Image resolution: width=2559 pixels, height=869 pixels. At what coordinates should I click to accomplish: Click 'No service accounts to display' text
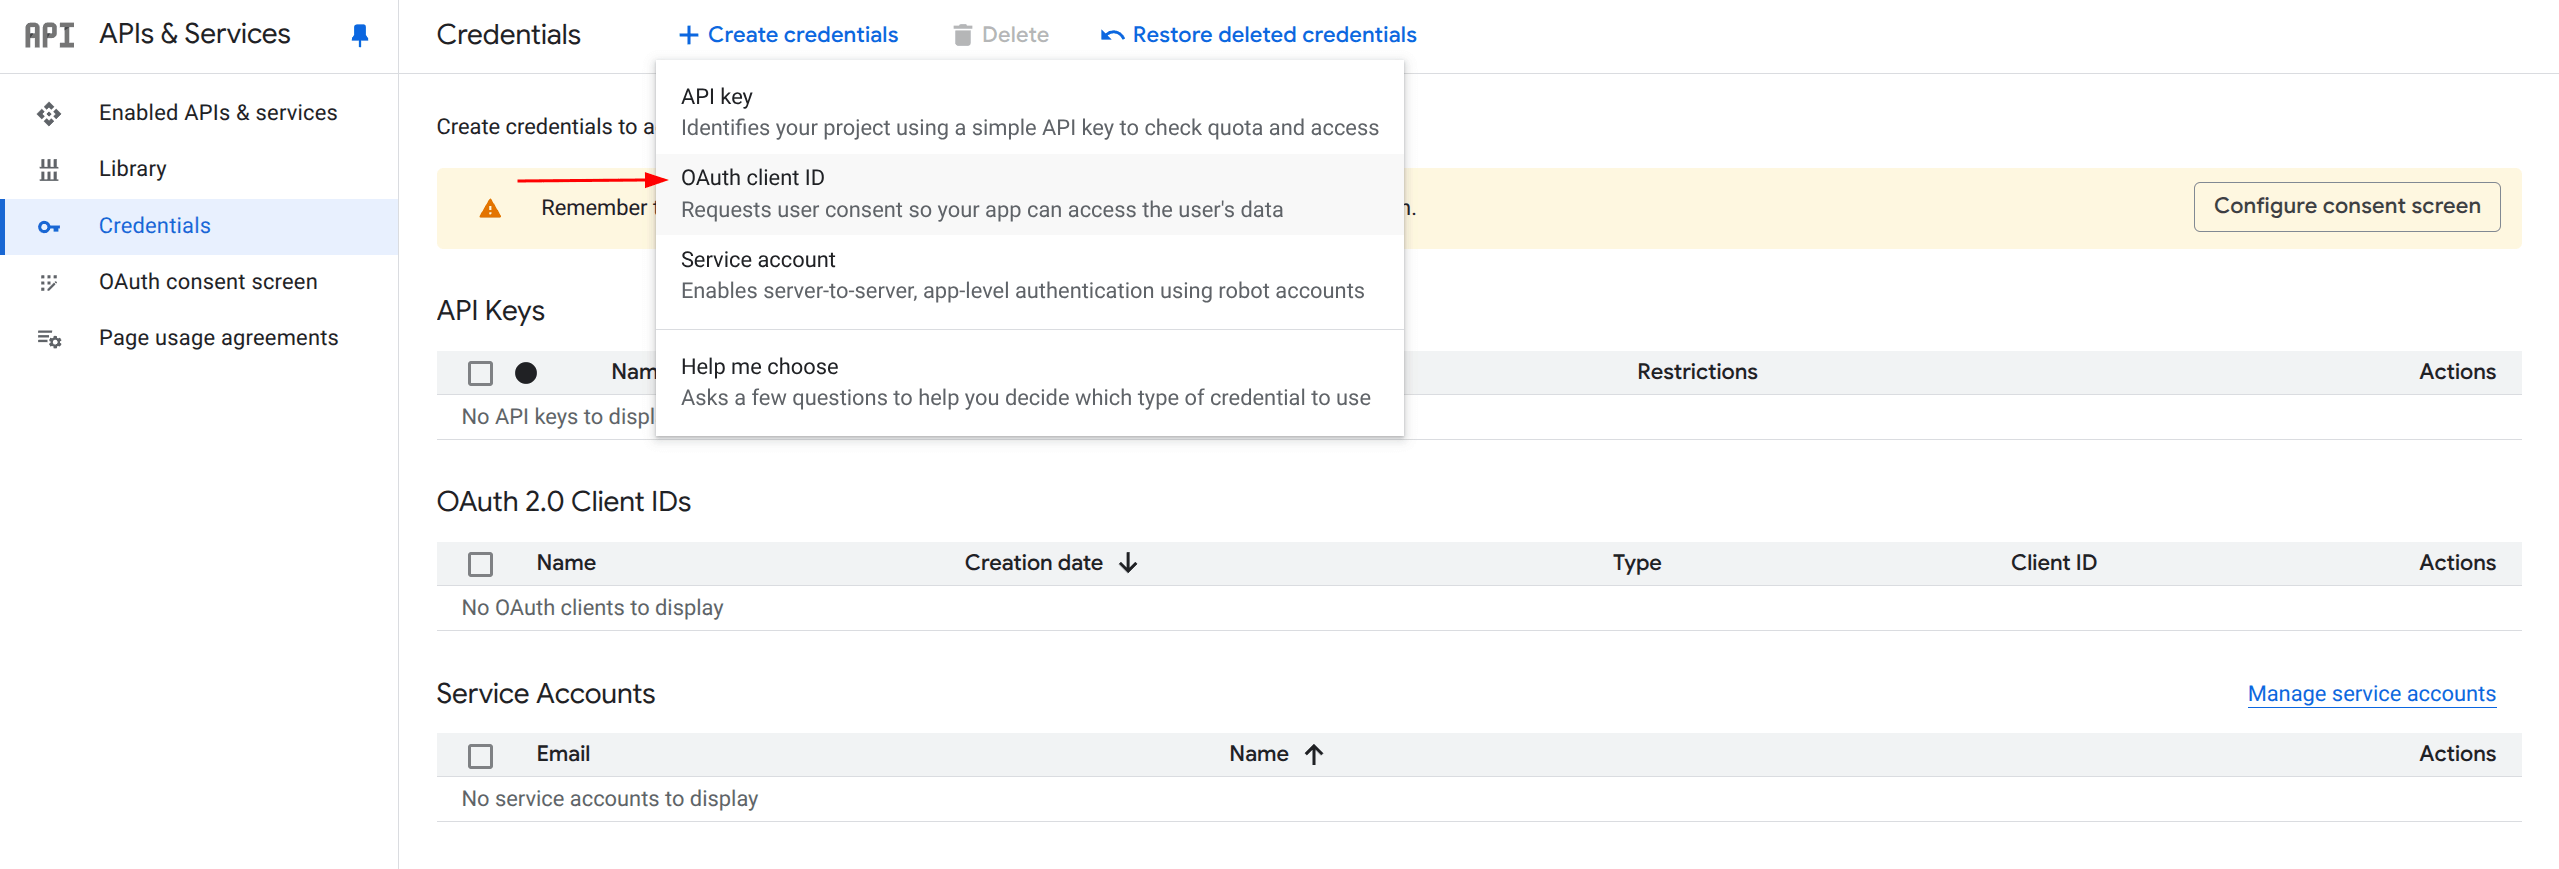tap(610, 799)
